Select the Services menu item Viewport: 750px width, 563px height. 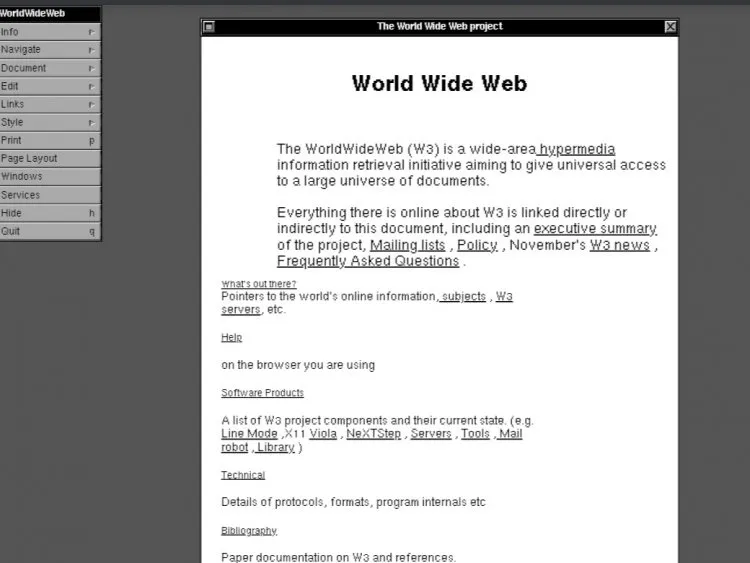(49, 195)
